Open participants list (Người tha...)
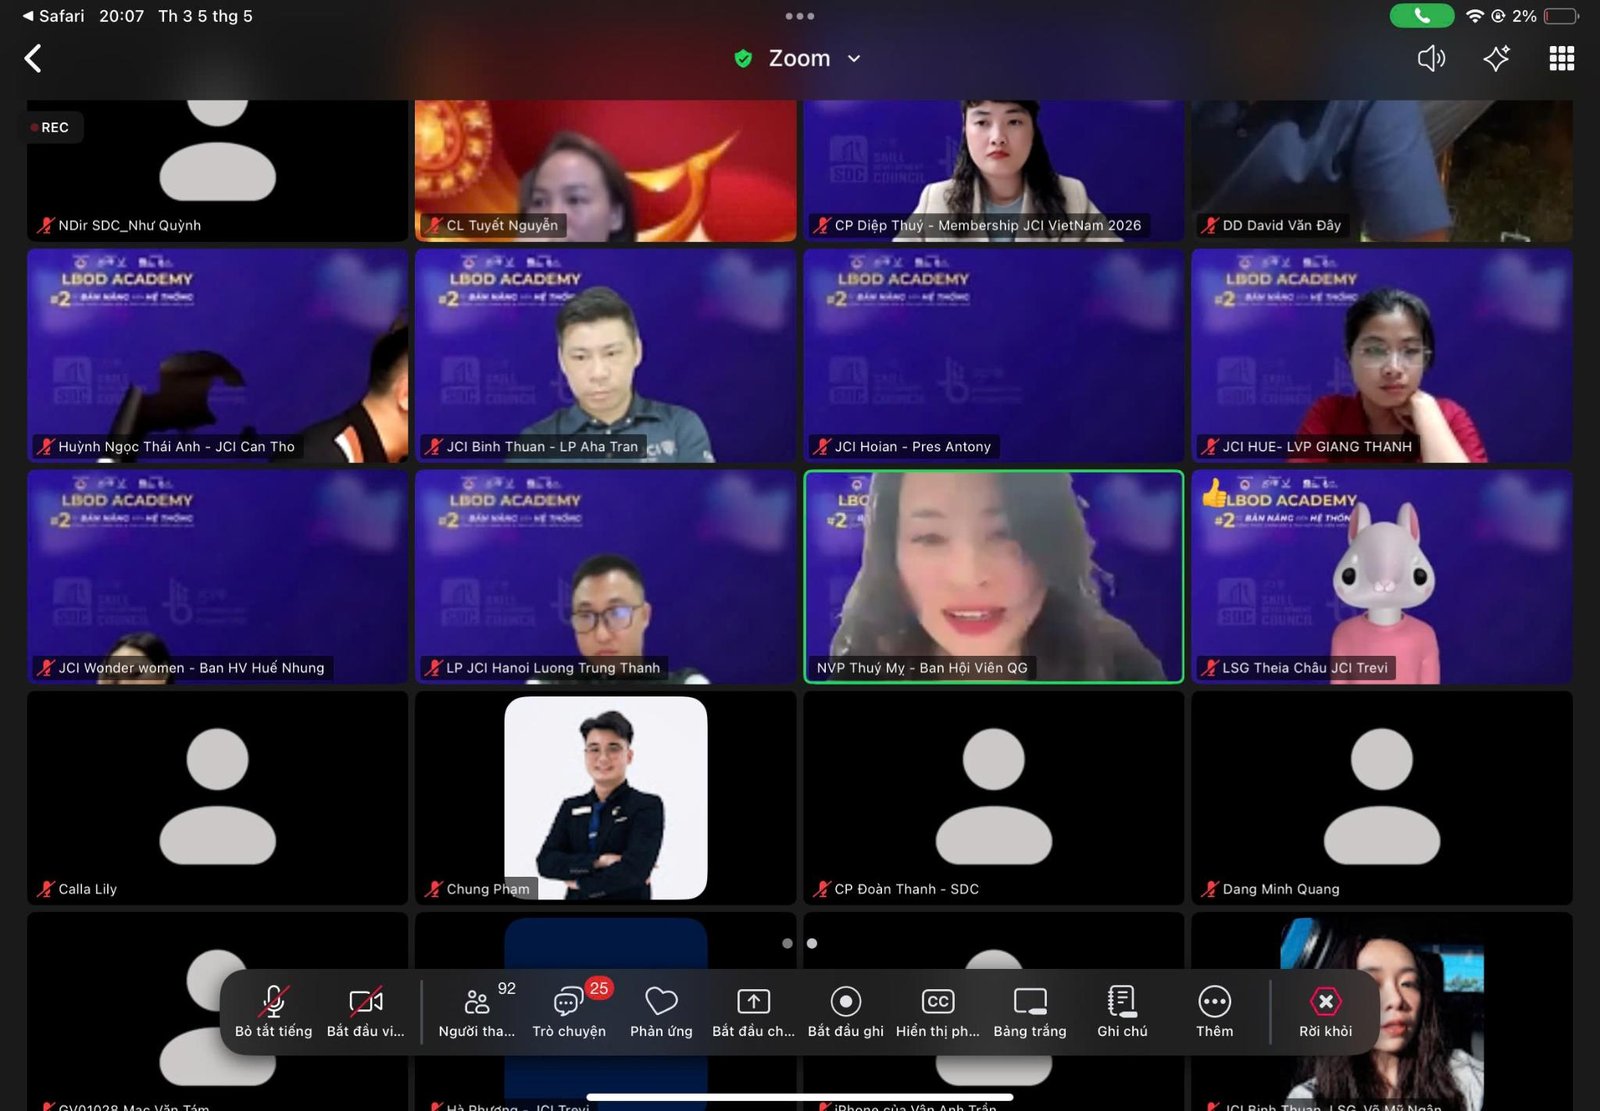This screenshot has height=1111, width=1600. [x=477, y=1012]
